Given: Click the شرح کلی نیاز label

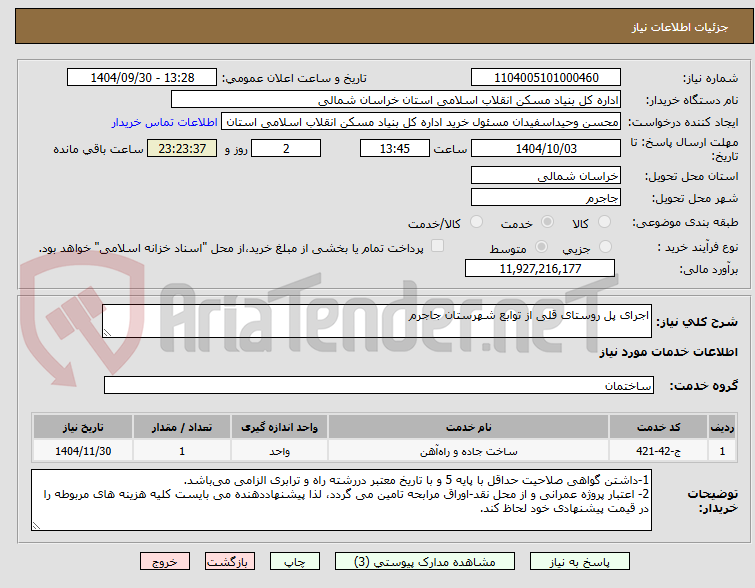Looking at the screenshot, I should [x=697, y=322].
